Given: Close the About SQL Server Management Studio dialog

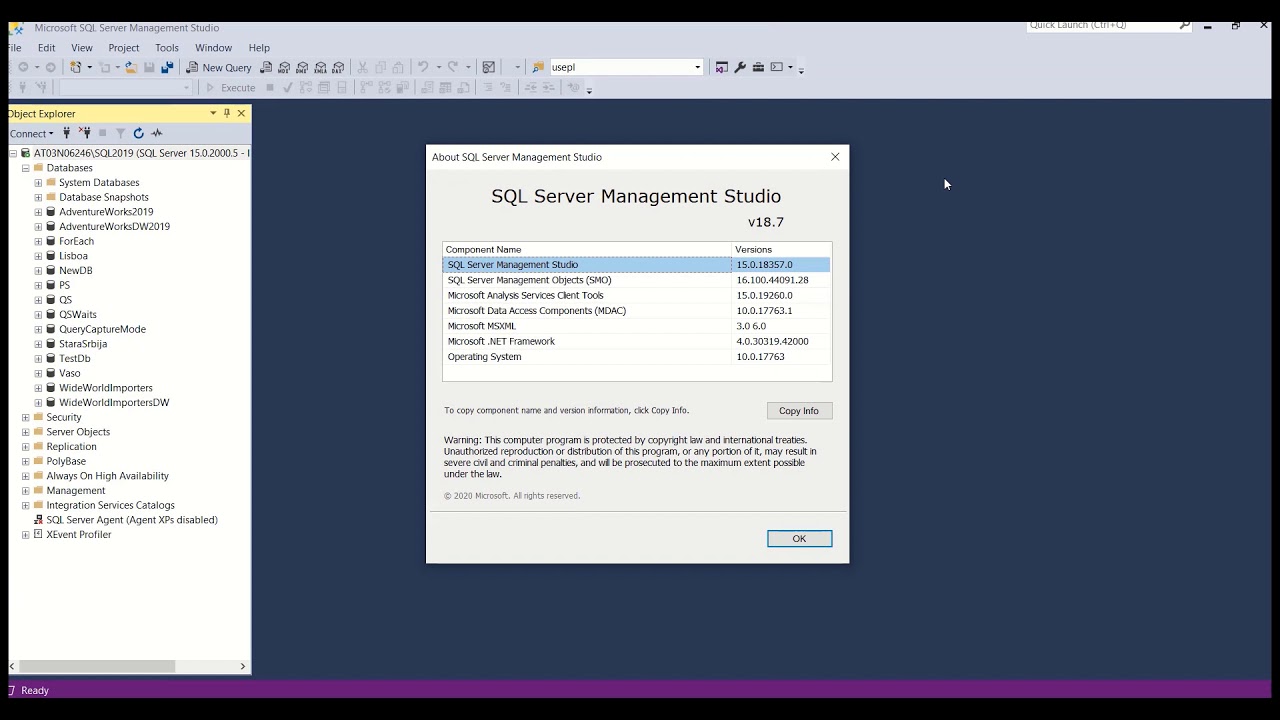Looking at the screenshot, I should [835, 157].
